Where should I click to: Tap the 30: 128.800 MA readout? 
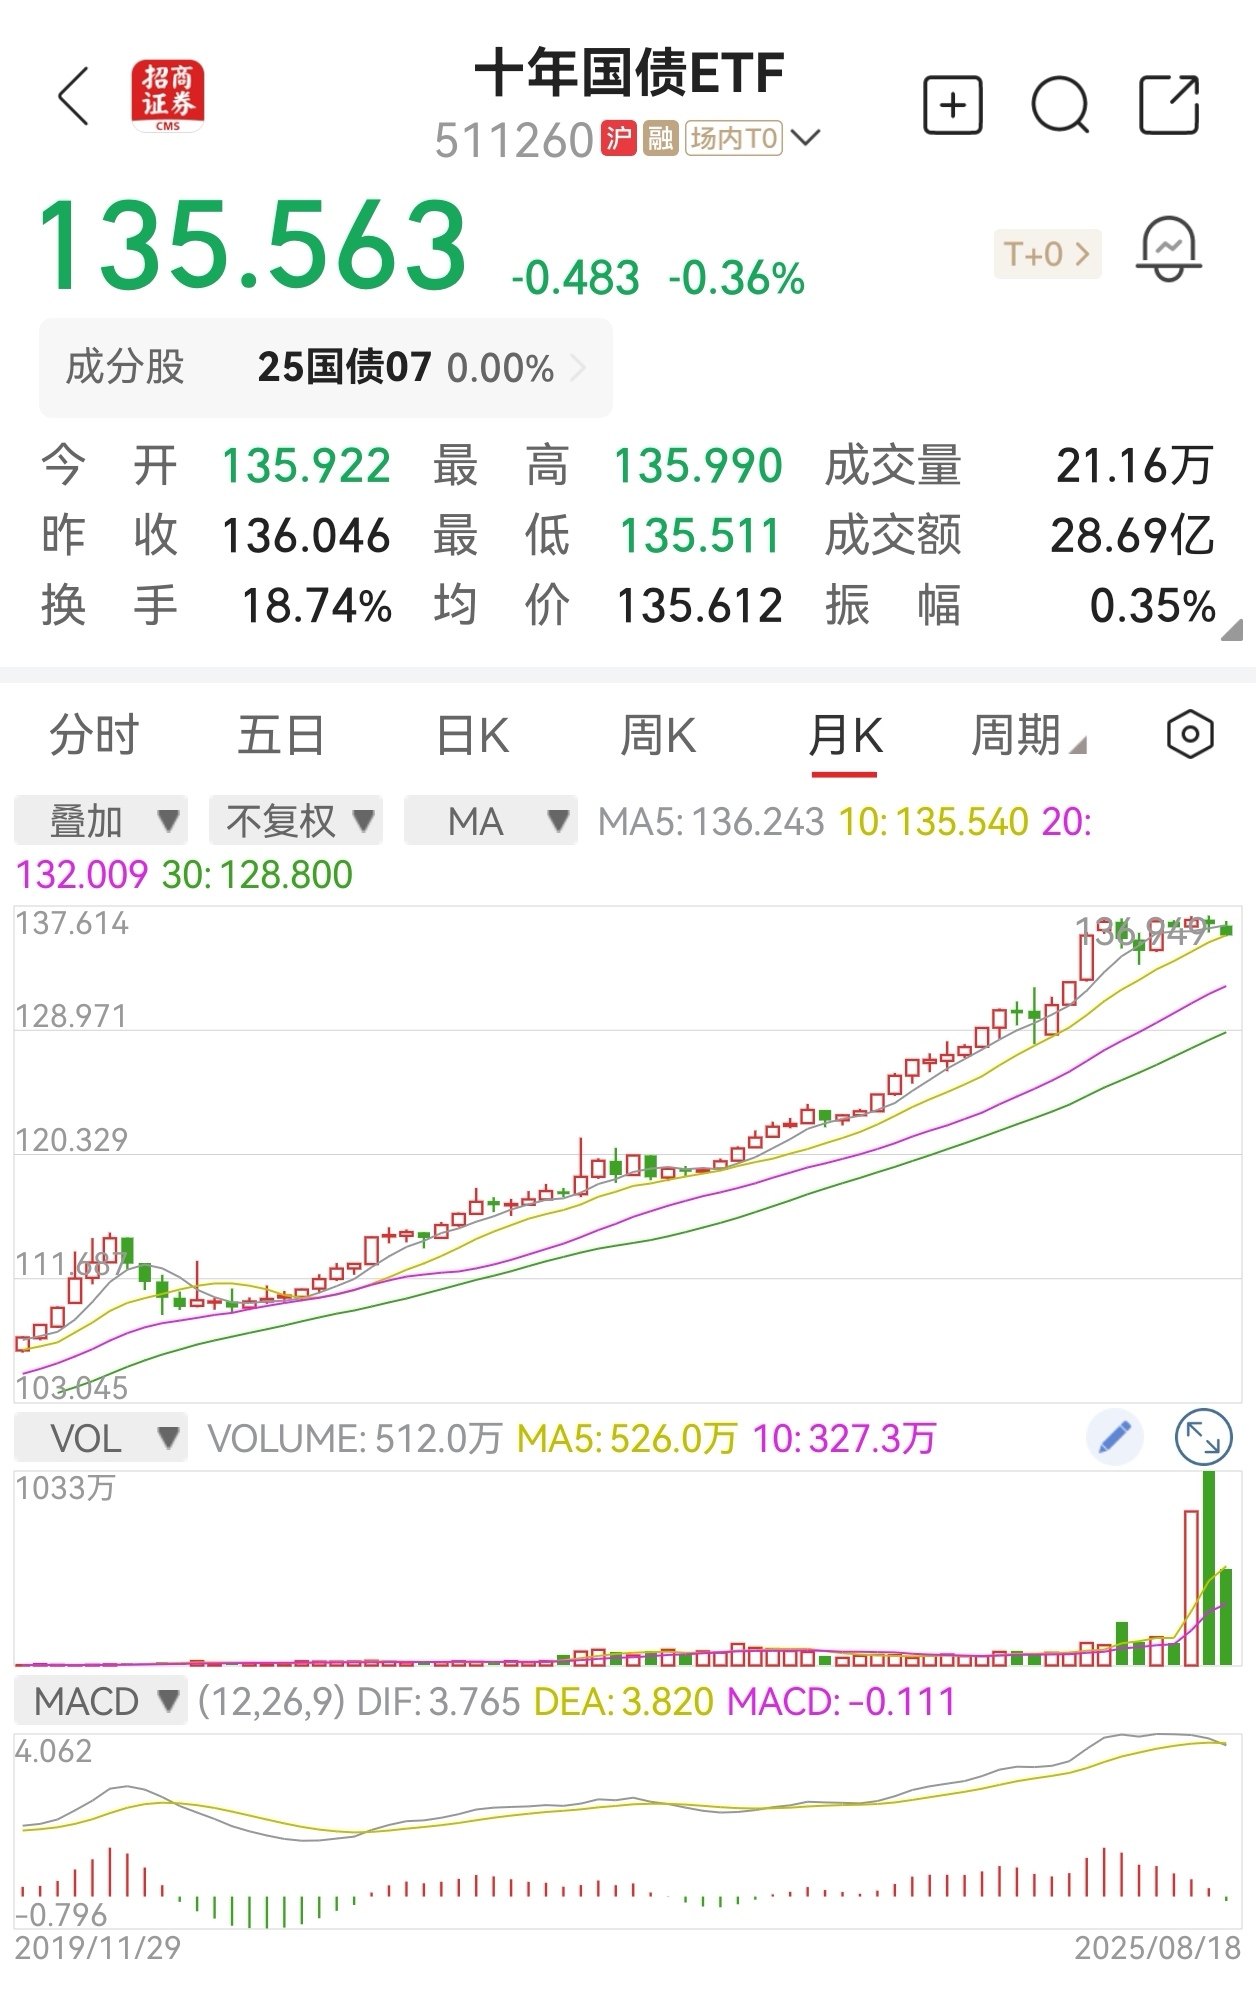pyautogui.click(x=257, y=875)
